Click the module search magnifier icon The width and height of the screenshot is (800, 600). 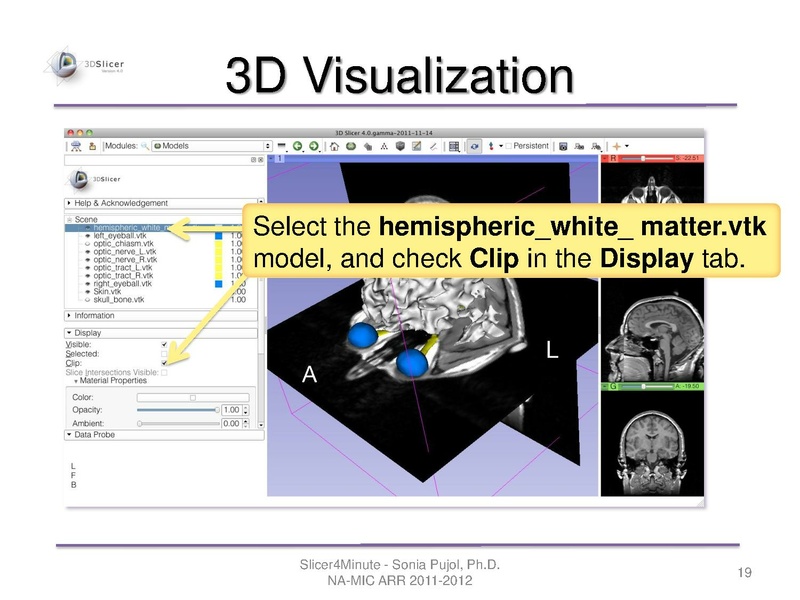pyautogui.click(x=145, y=146)
